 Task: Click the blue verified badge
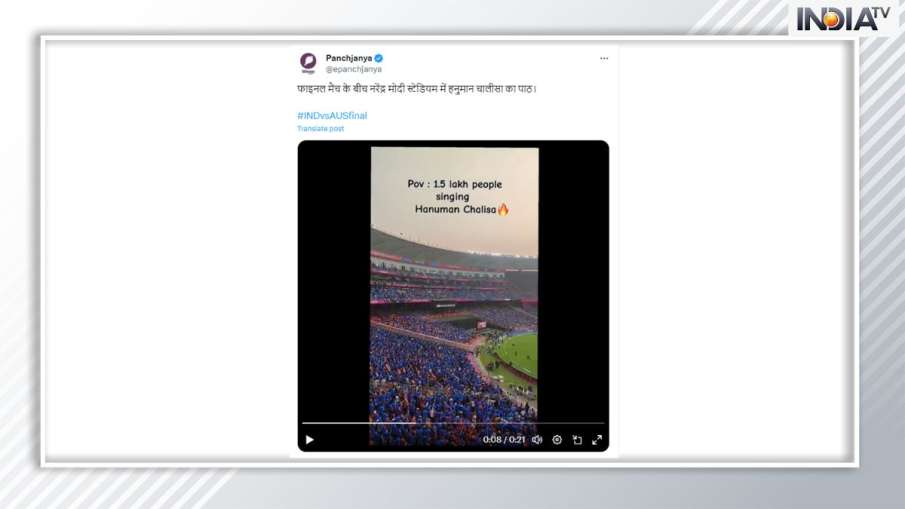pyautogui.click(x=379, y=58)
